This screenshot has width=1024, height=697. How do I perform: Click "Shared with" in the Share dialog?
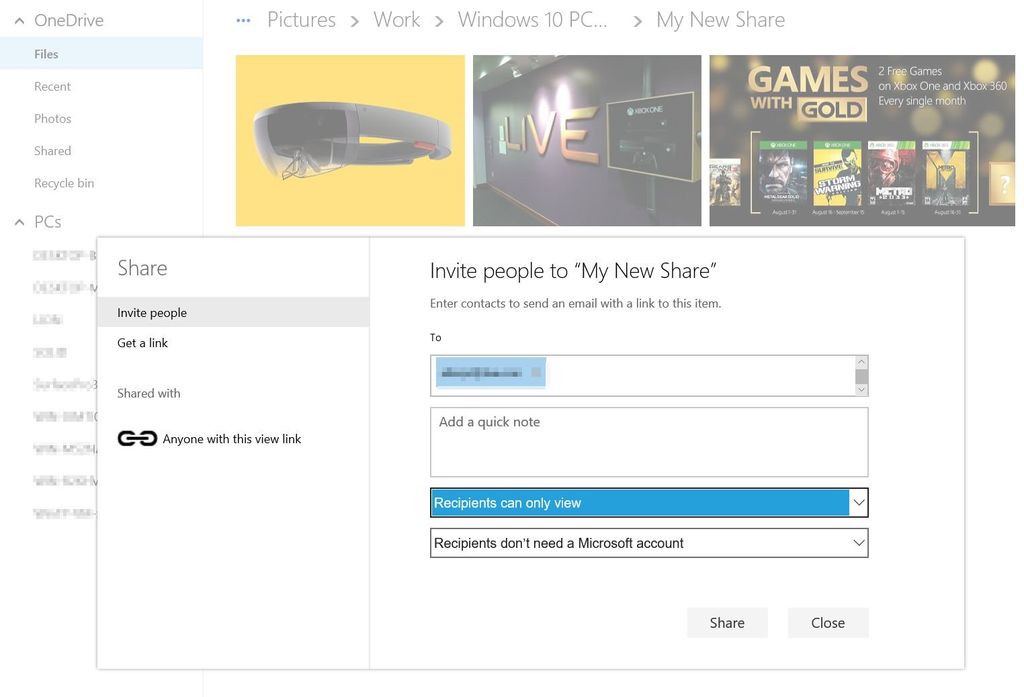click(x=148, y=393)
